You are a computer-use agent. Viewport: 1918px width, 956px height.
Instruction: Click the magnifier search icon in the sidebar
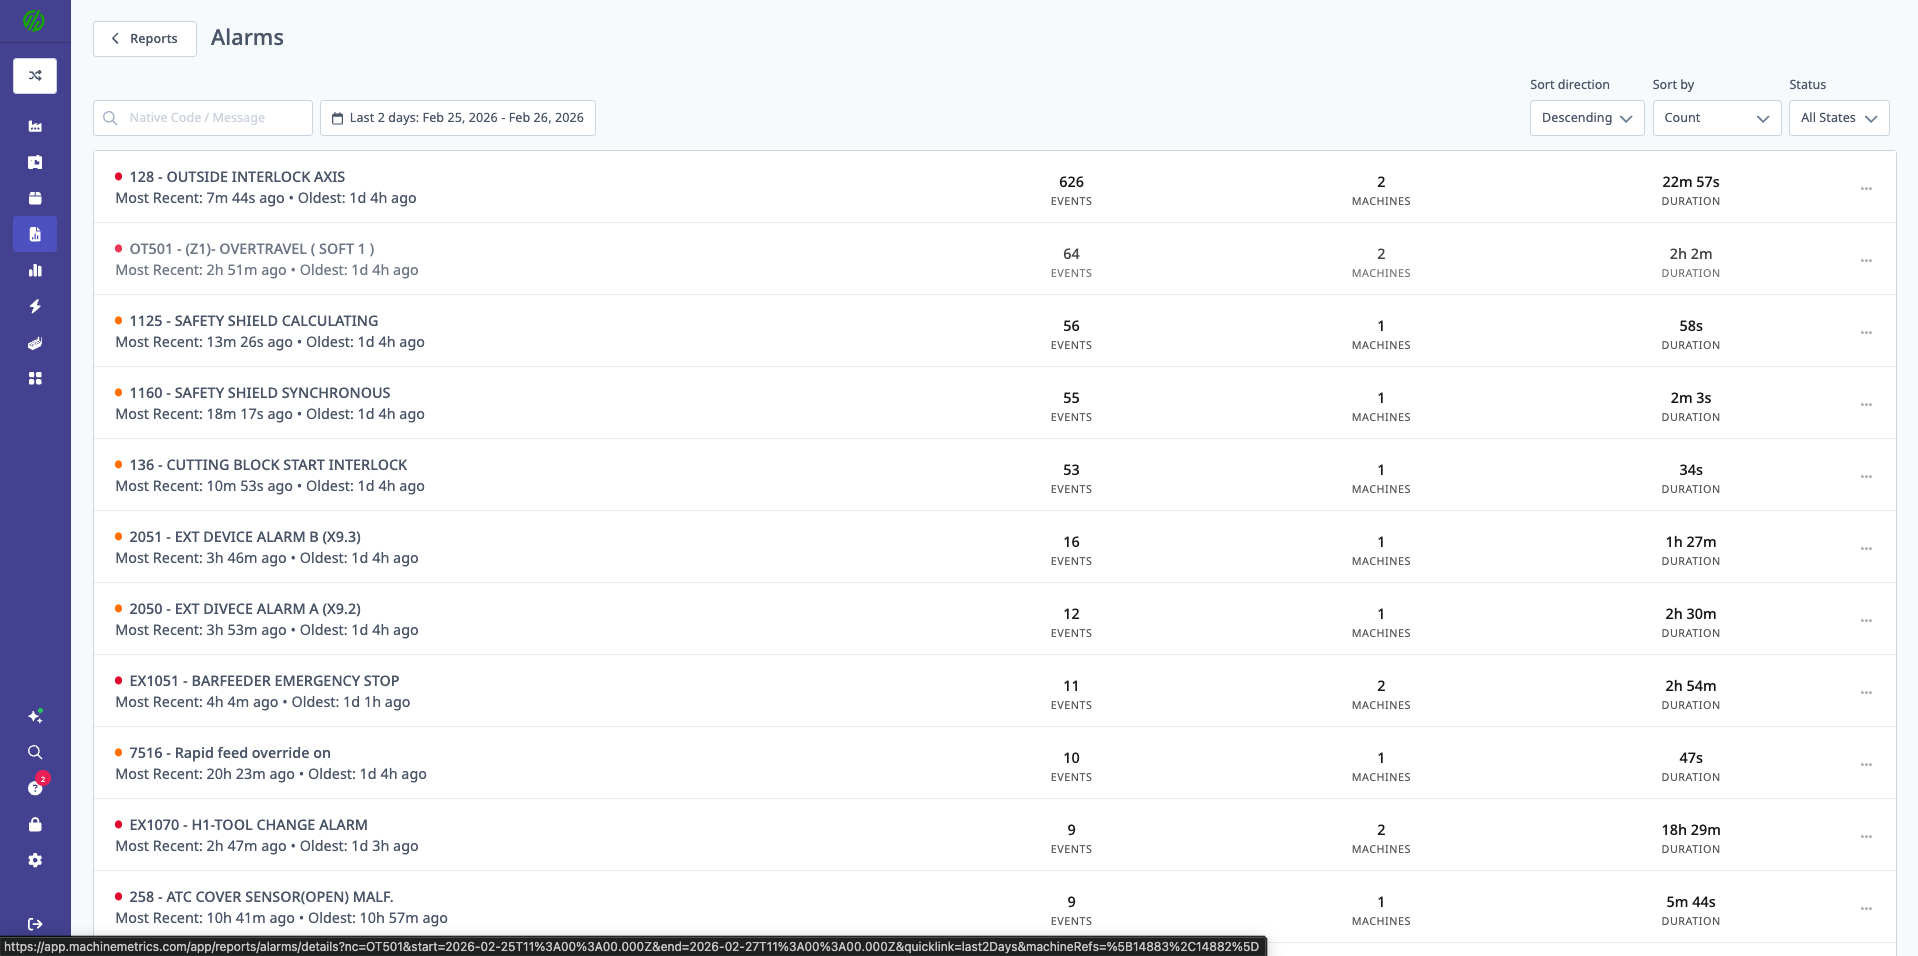pos(35,752)
